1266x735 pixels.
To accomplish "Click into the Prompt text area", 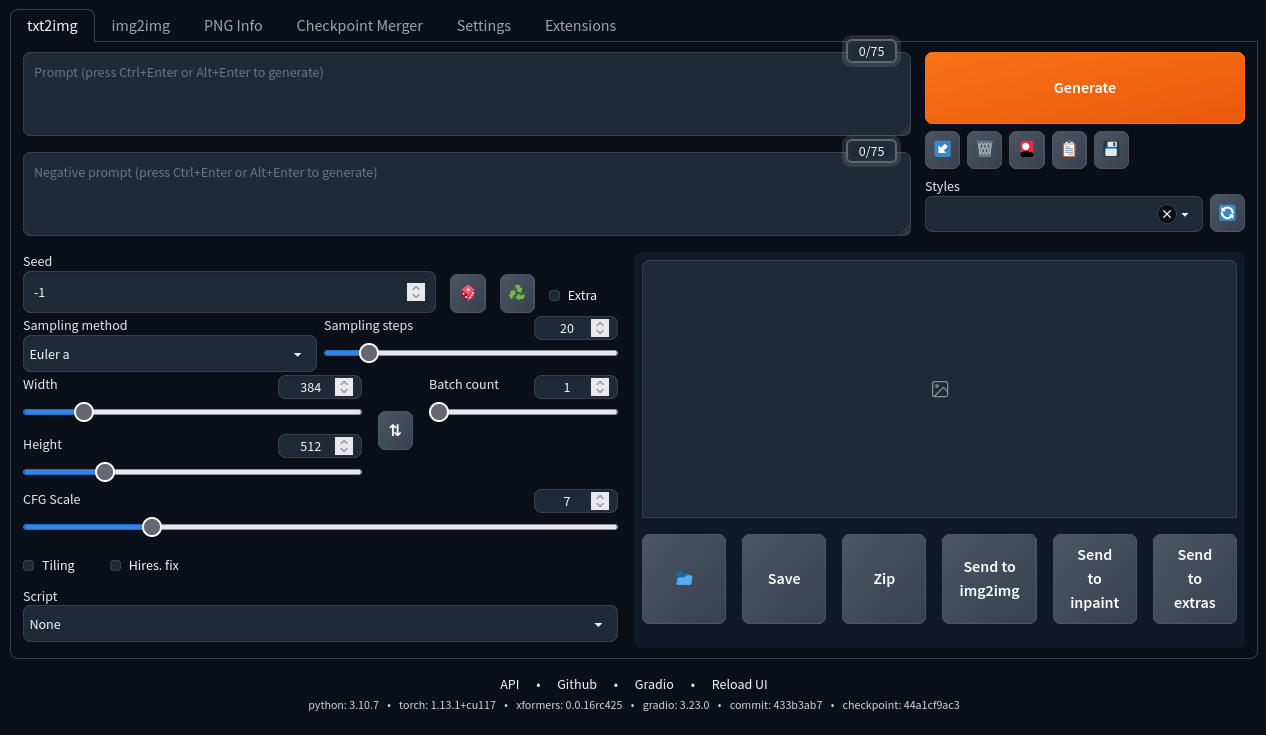I will (467, 94).
